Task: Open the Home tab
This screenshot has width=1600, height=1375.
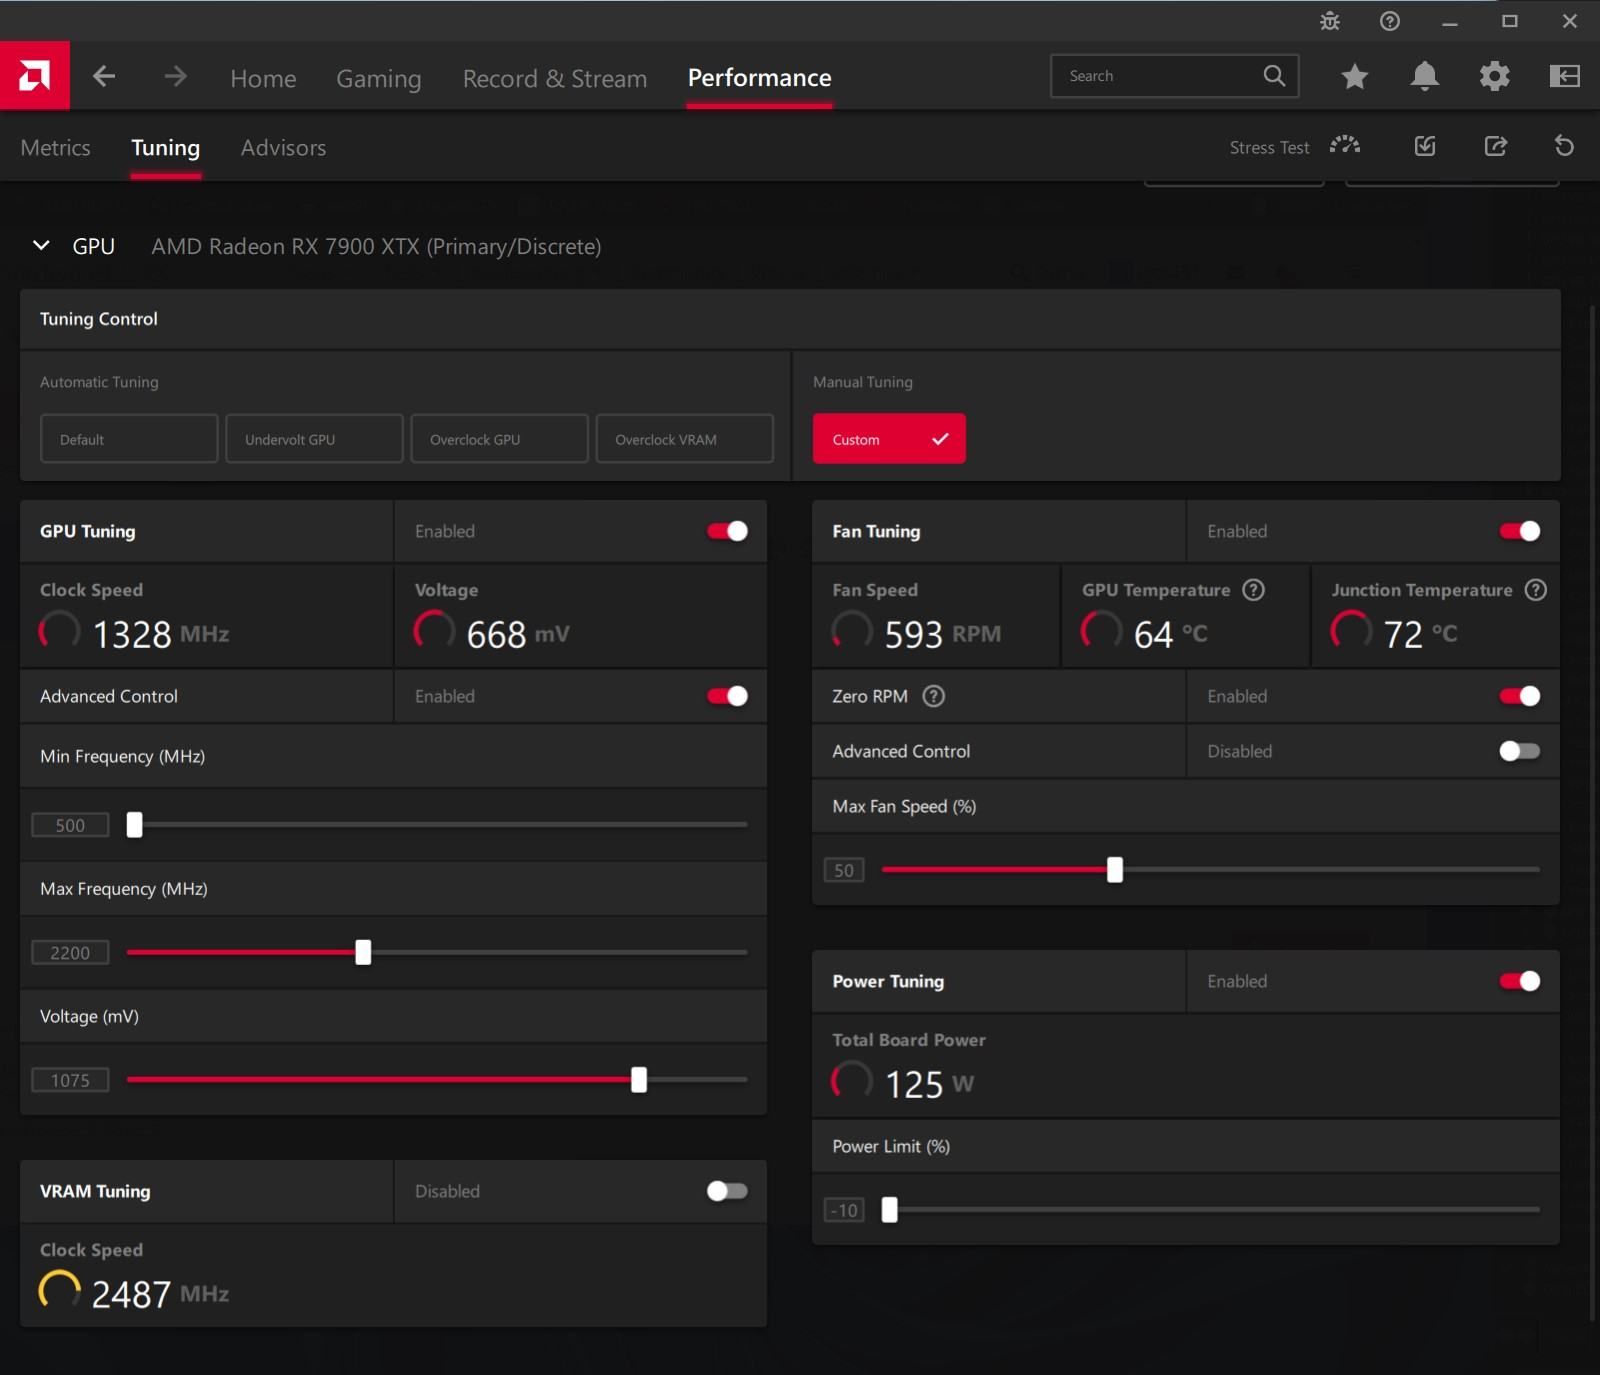Action: coord(263,78)
